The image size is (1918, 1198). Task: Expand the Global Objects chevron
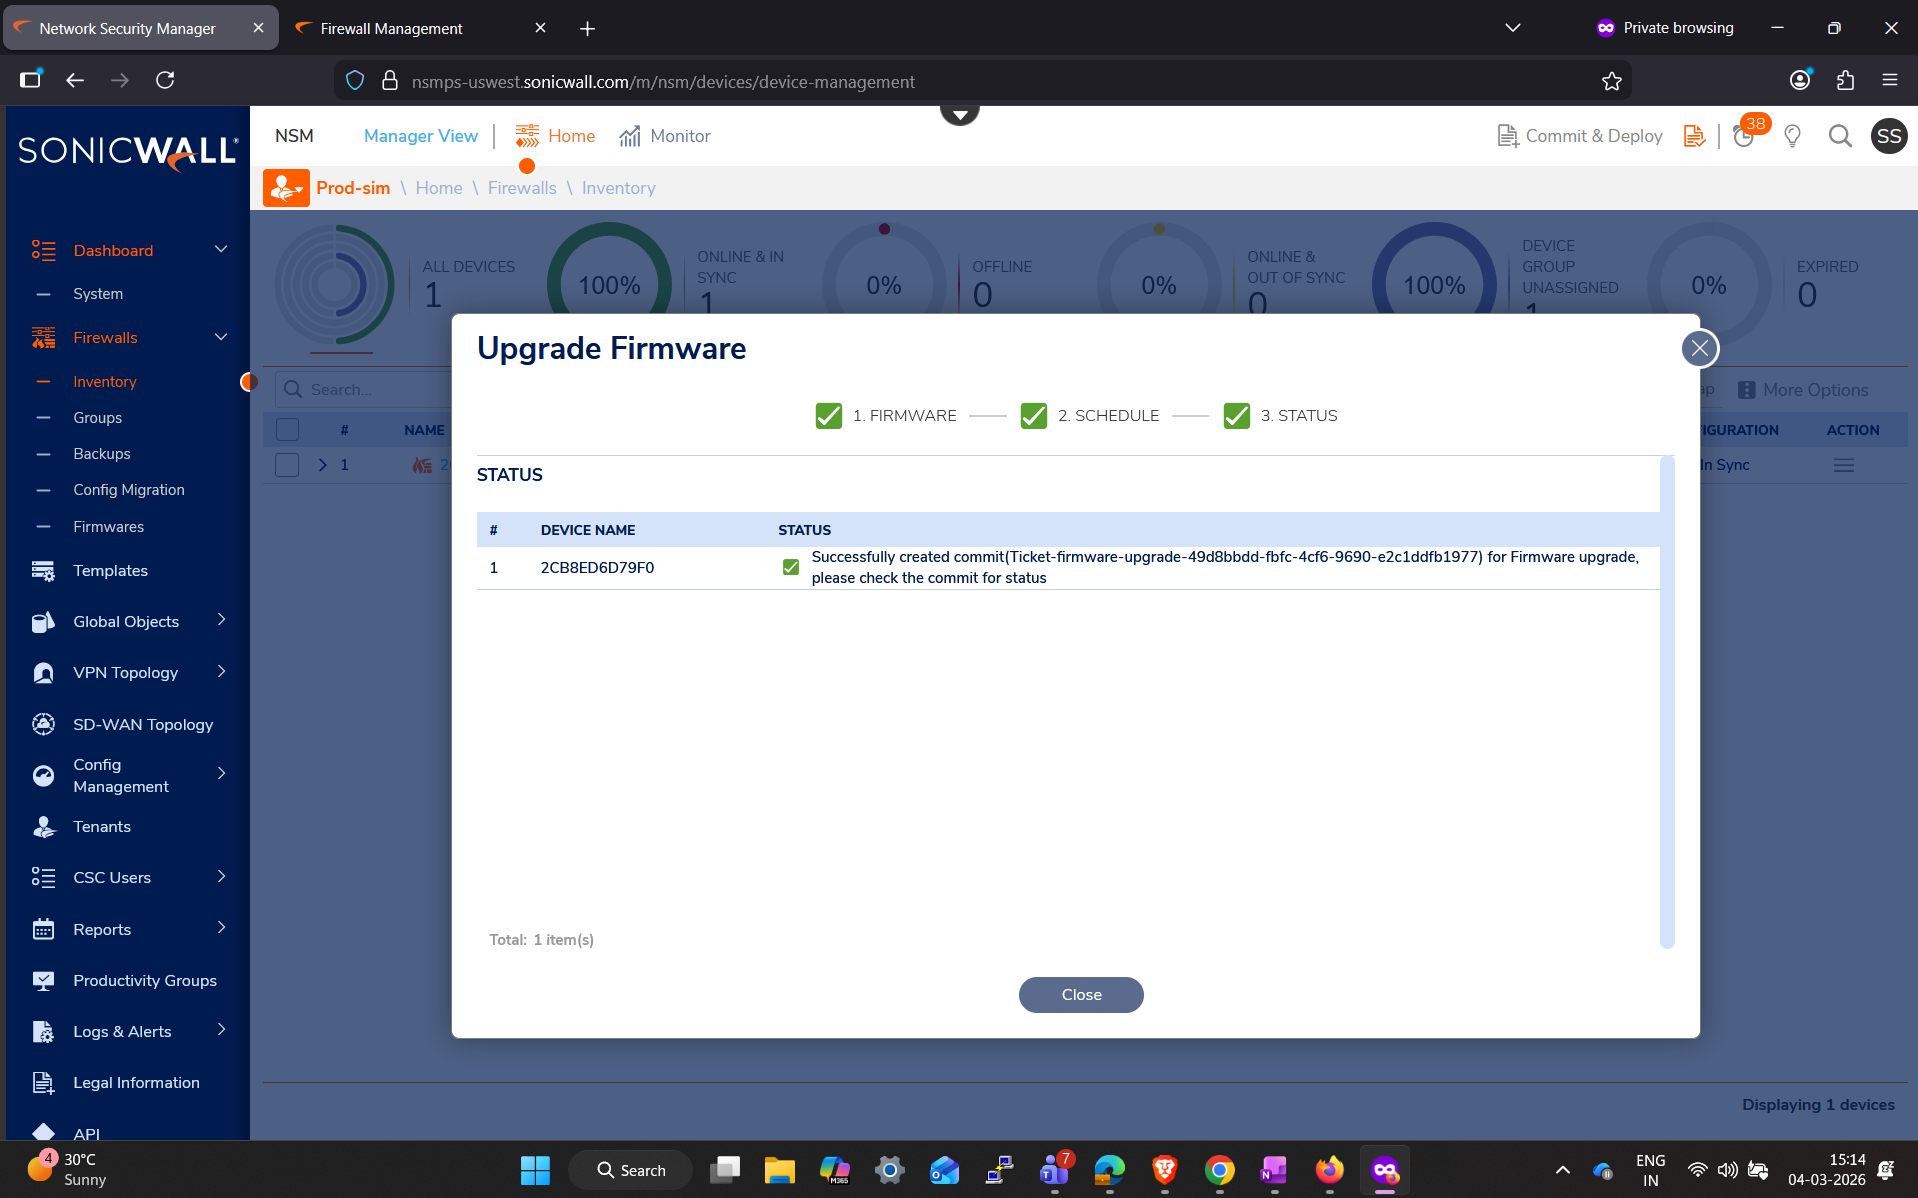pos(221,620)
